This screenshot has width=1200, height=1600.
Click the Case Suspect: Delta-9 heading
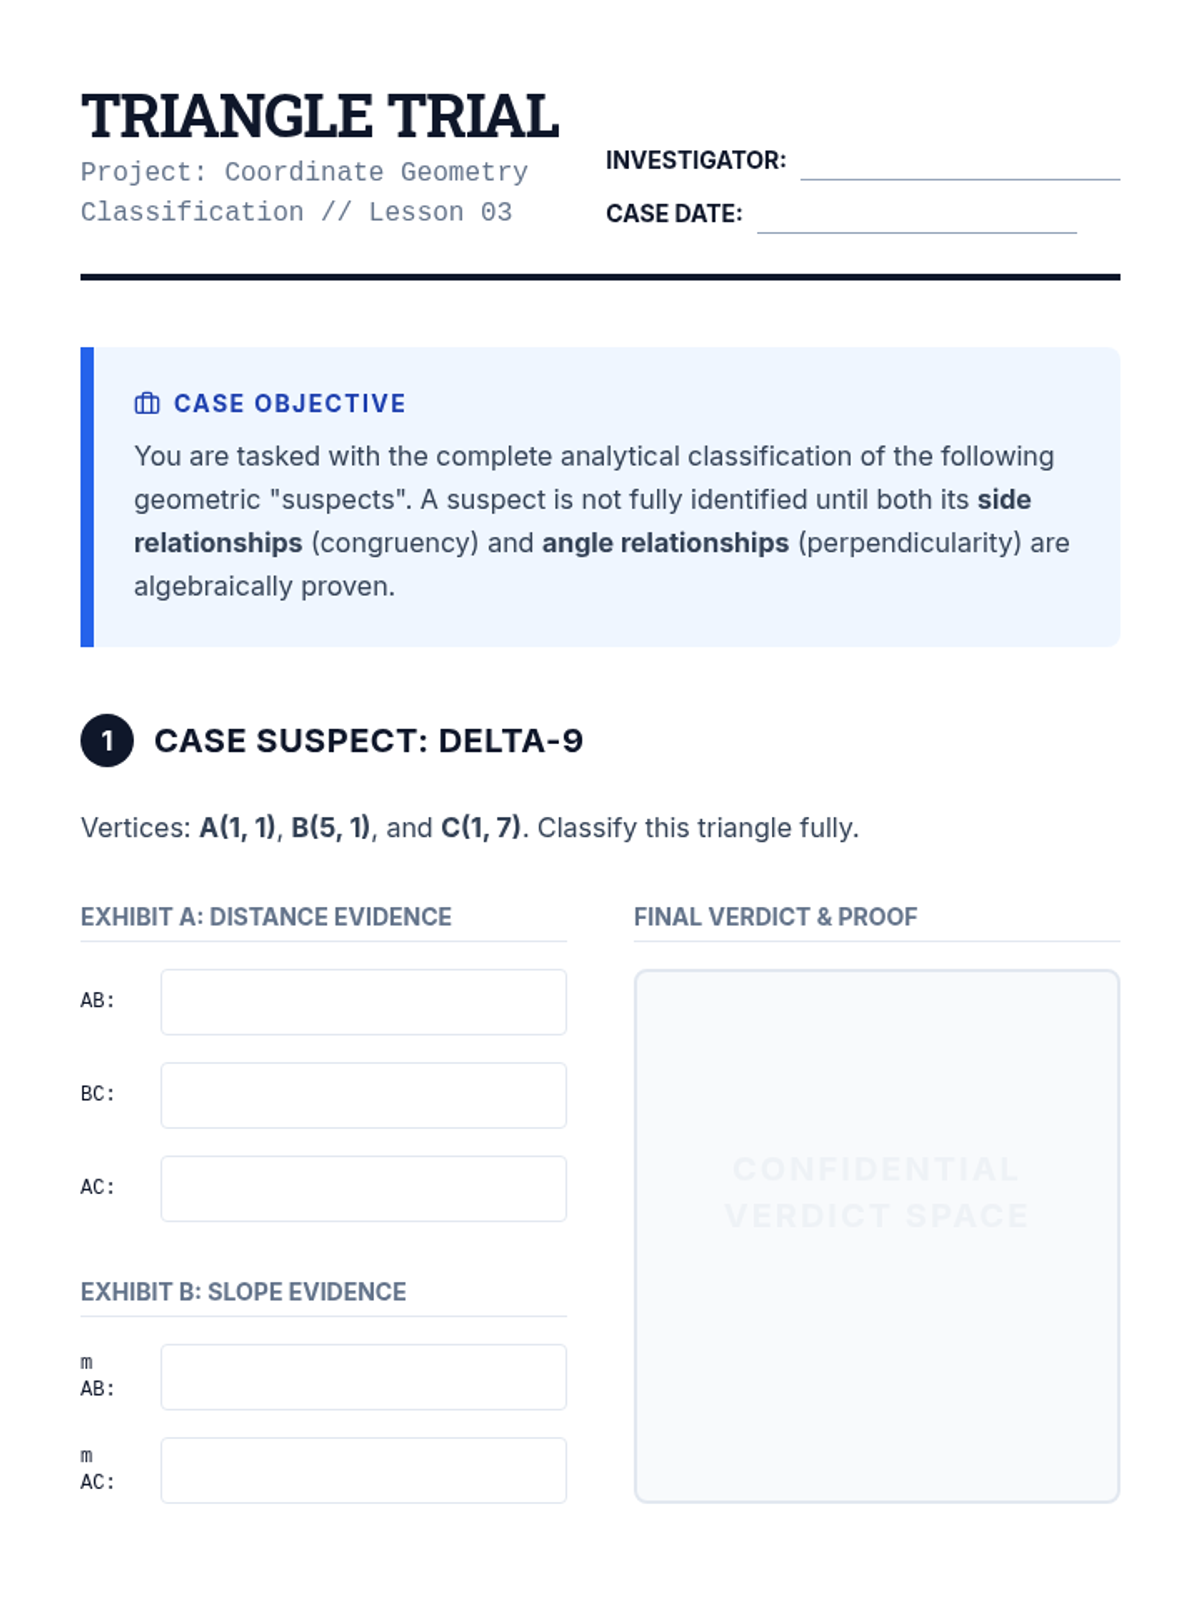click(368, 741)
